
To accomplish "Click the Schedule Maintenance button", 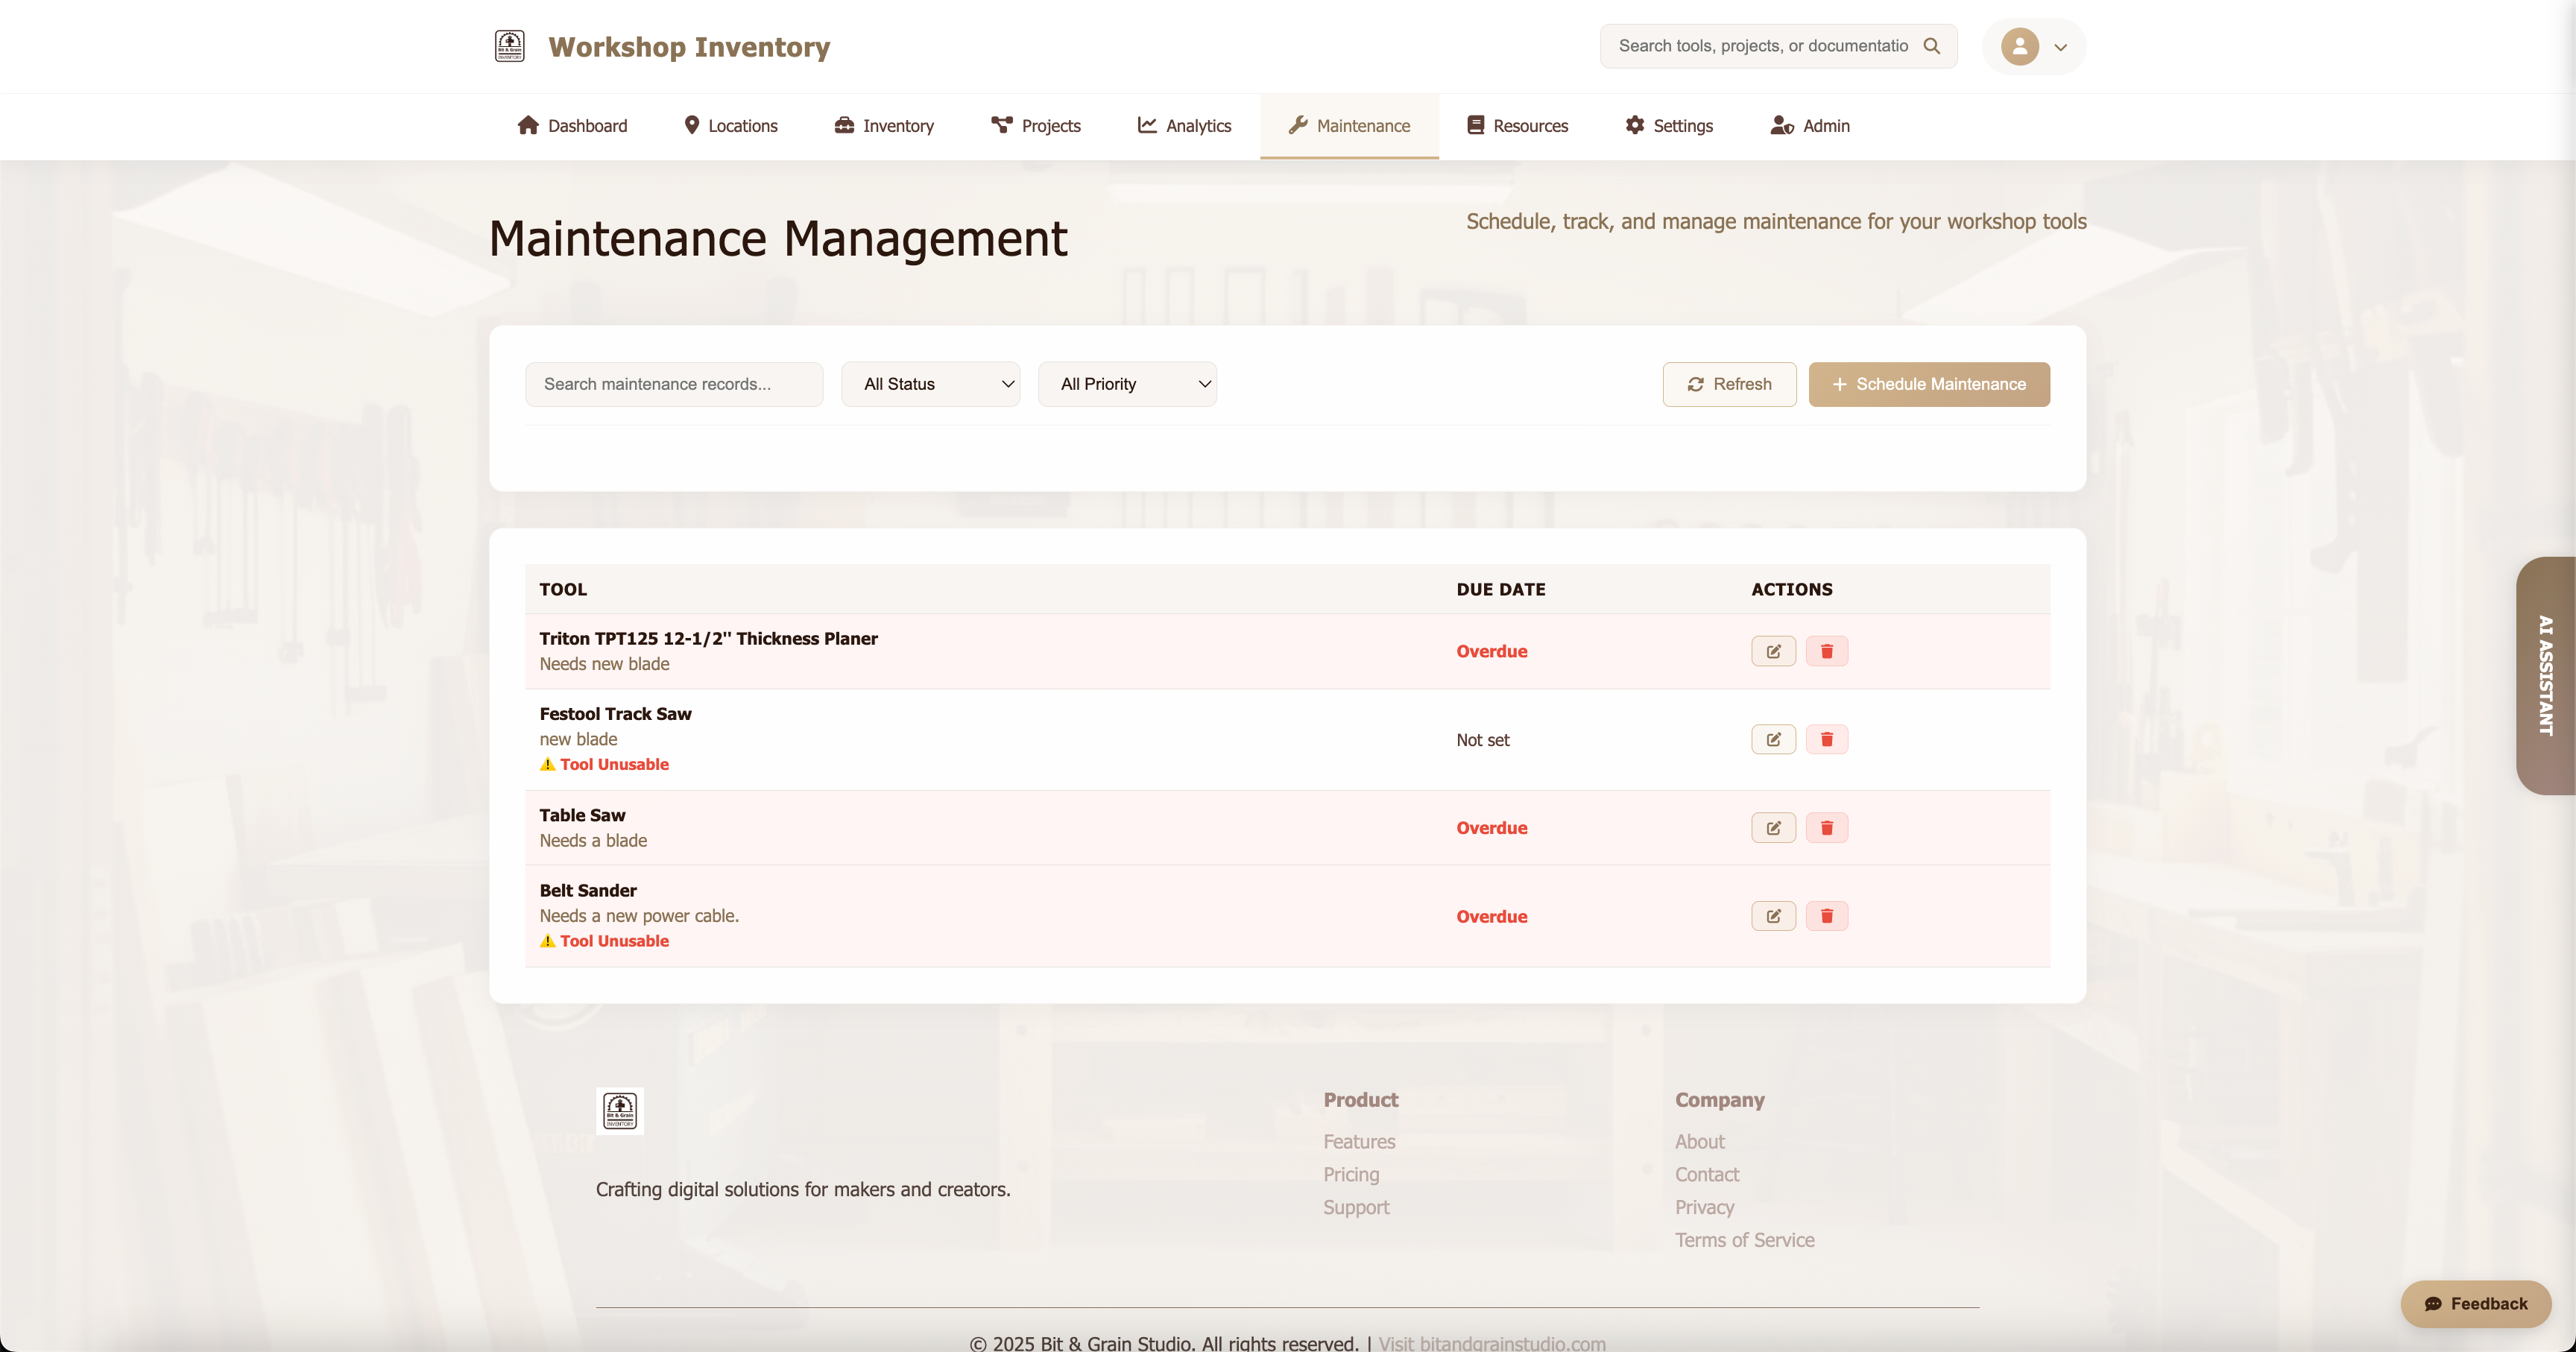I will pos(1928,384).
